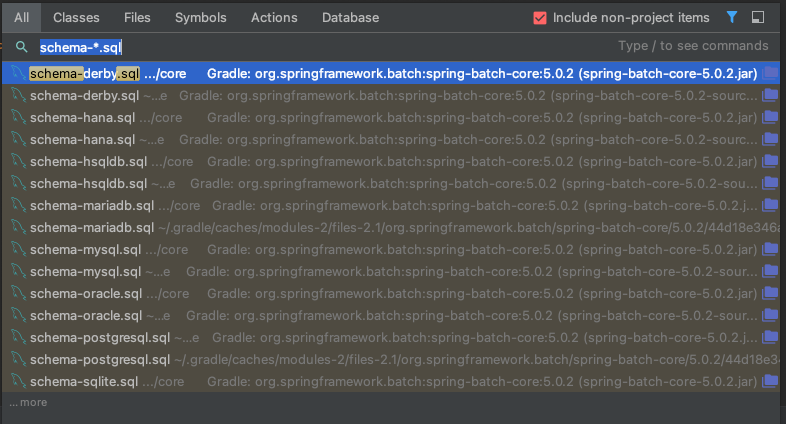786x424 pixels.
Task: Click the SQL file icon beside selected schema-derby.sql
Action: tap(19, 74)
